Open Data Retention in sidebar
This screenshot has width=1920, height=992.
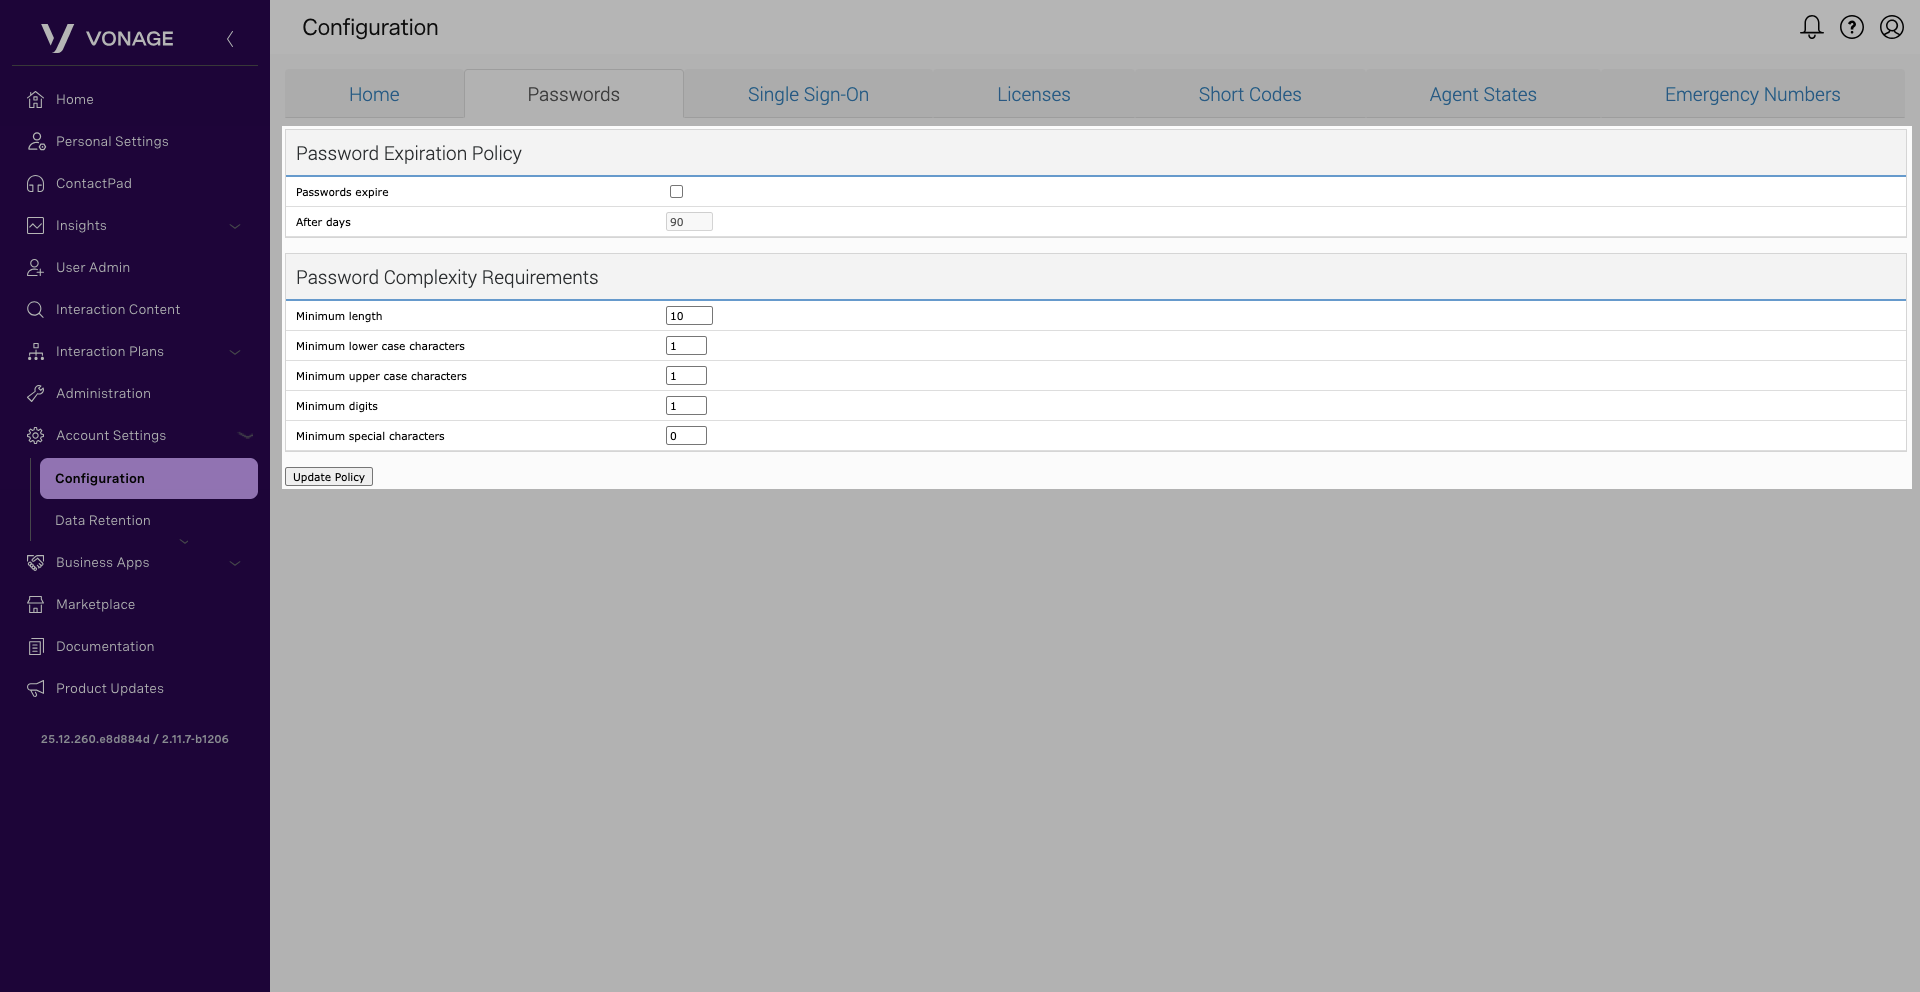103,521
